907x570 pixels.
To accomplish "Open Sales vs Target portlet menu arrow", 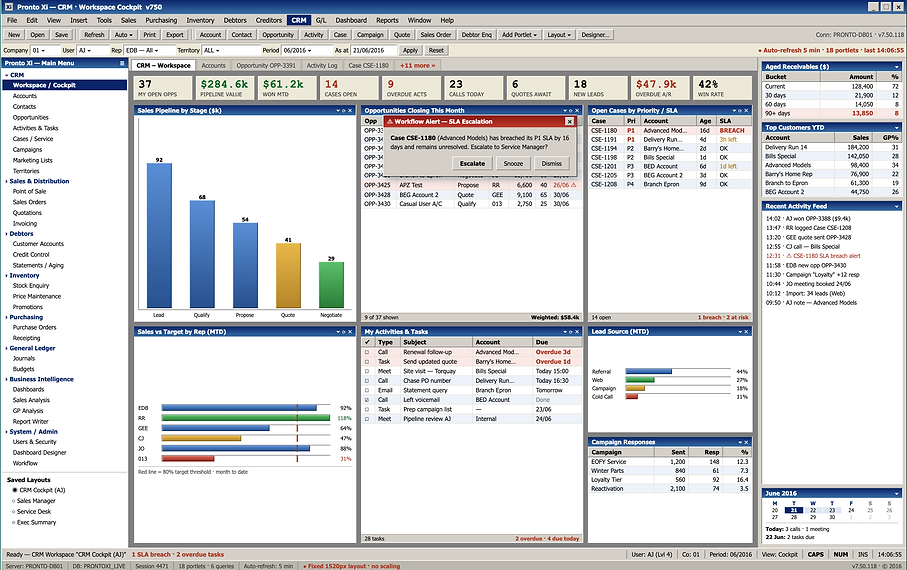I will pyautogui.click(x=338, y=332).
